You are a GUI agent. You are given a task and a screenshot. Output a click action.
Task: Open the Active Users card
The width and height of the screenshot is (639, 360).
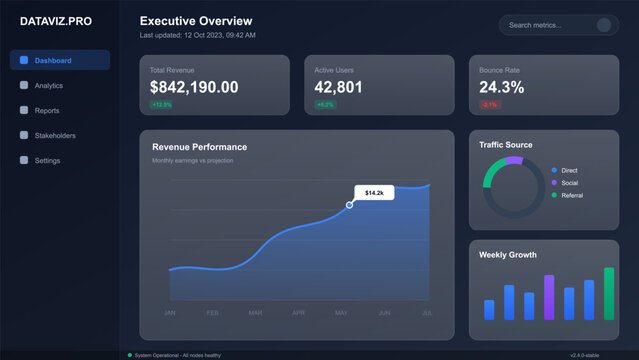379,85
